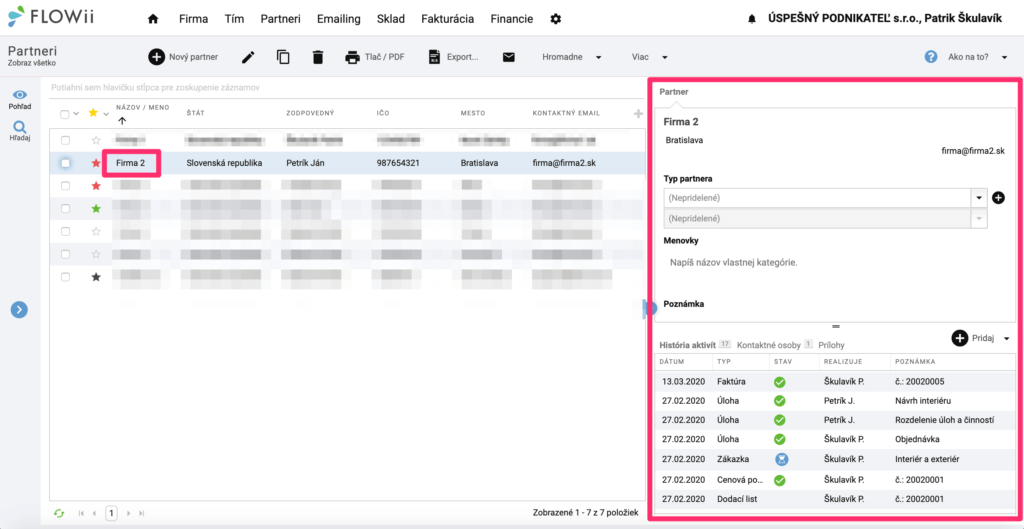Click the FLOWii logo
Viewport: 1024px width, 529px height.
pos(52,16)
